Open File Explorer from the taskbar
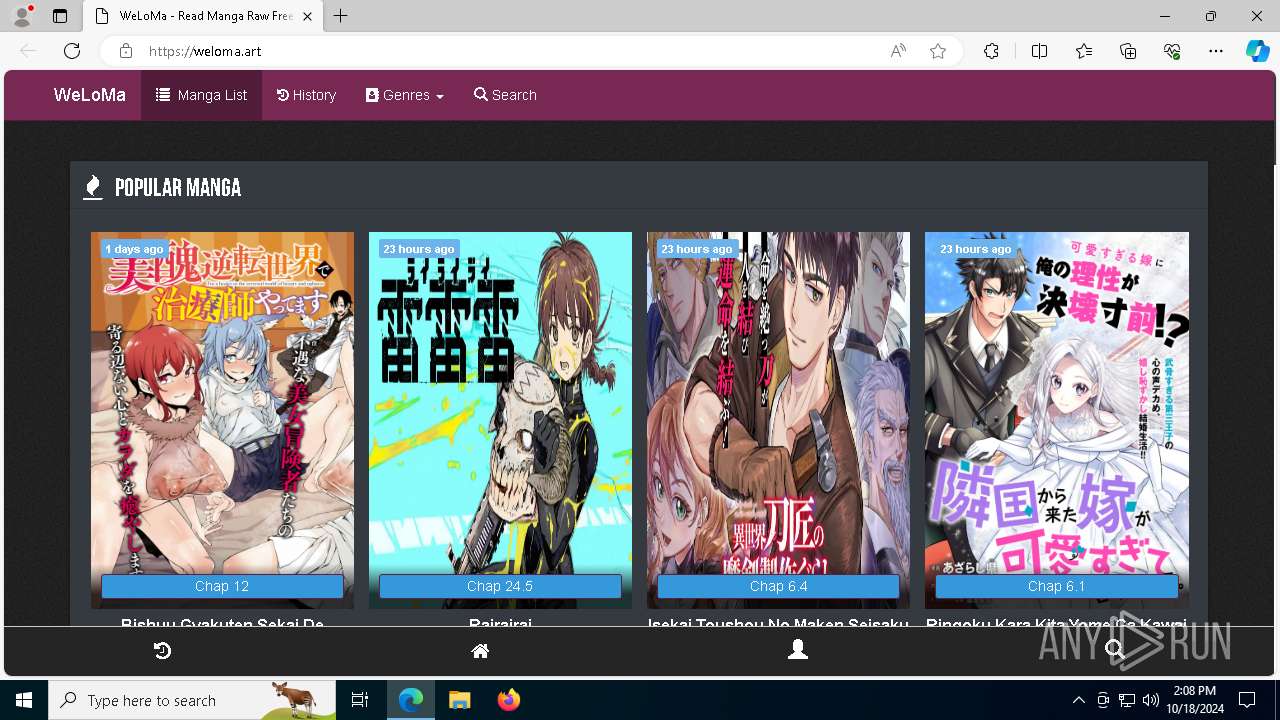This screenshot has width=1280, height=720. pos(459,700)
